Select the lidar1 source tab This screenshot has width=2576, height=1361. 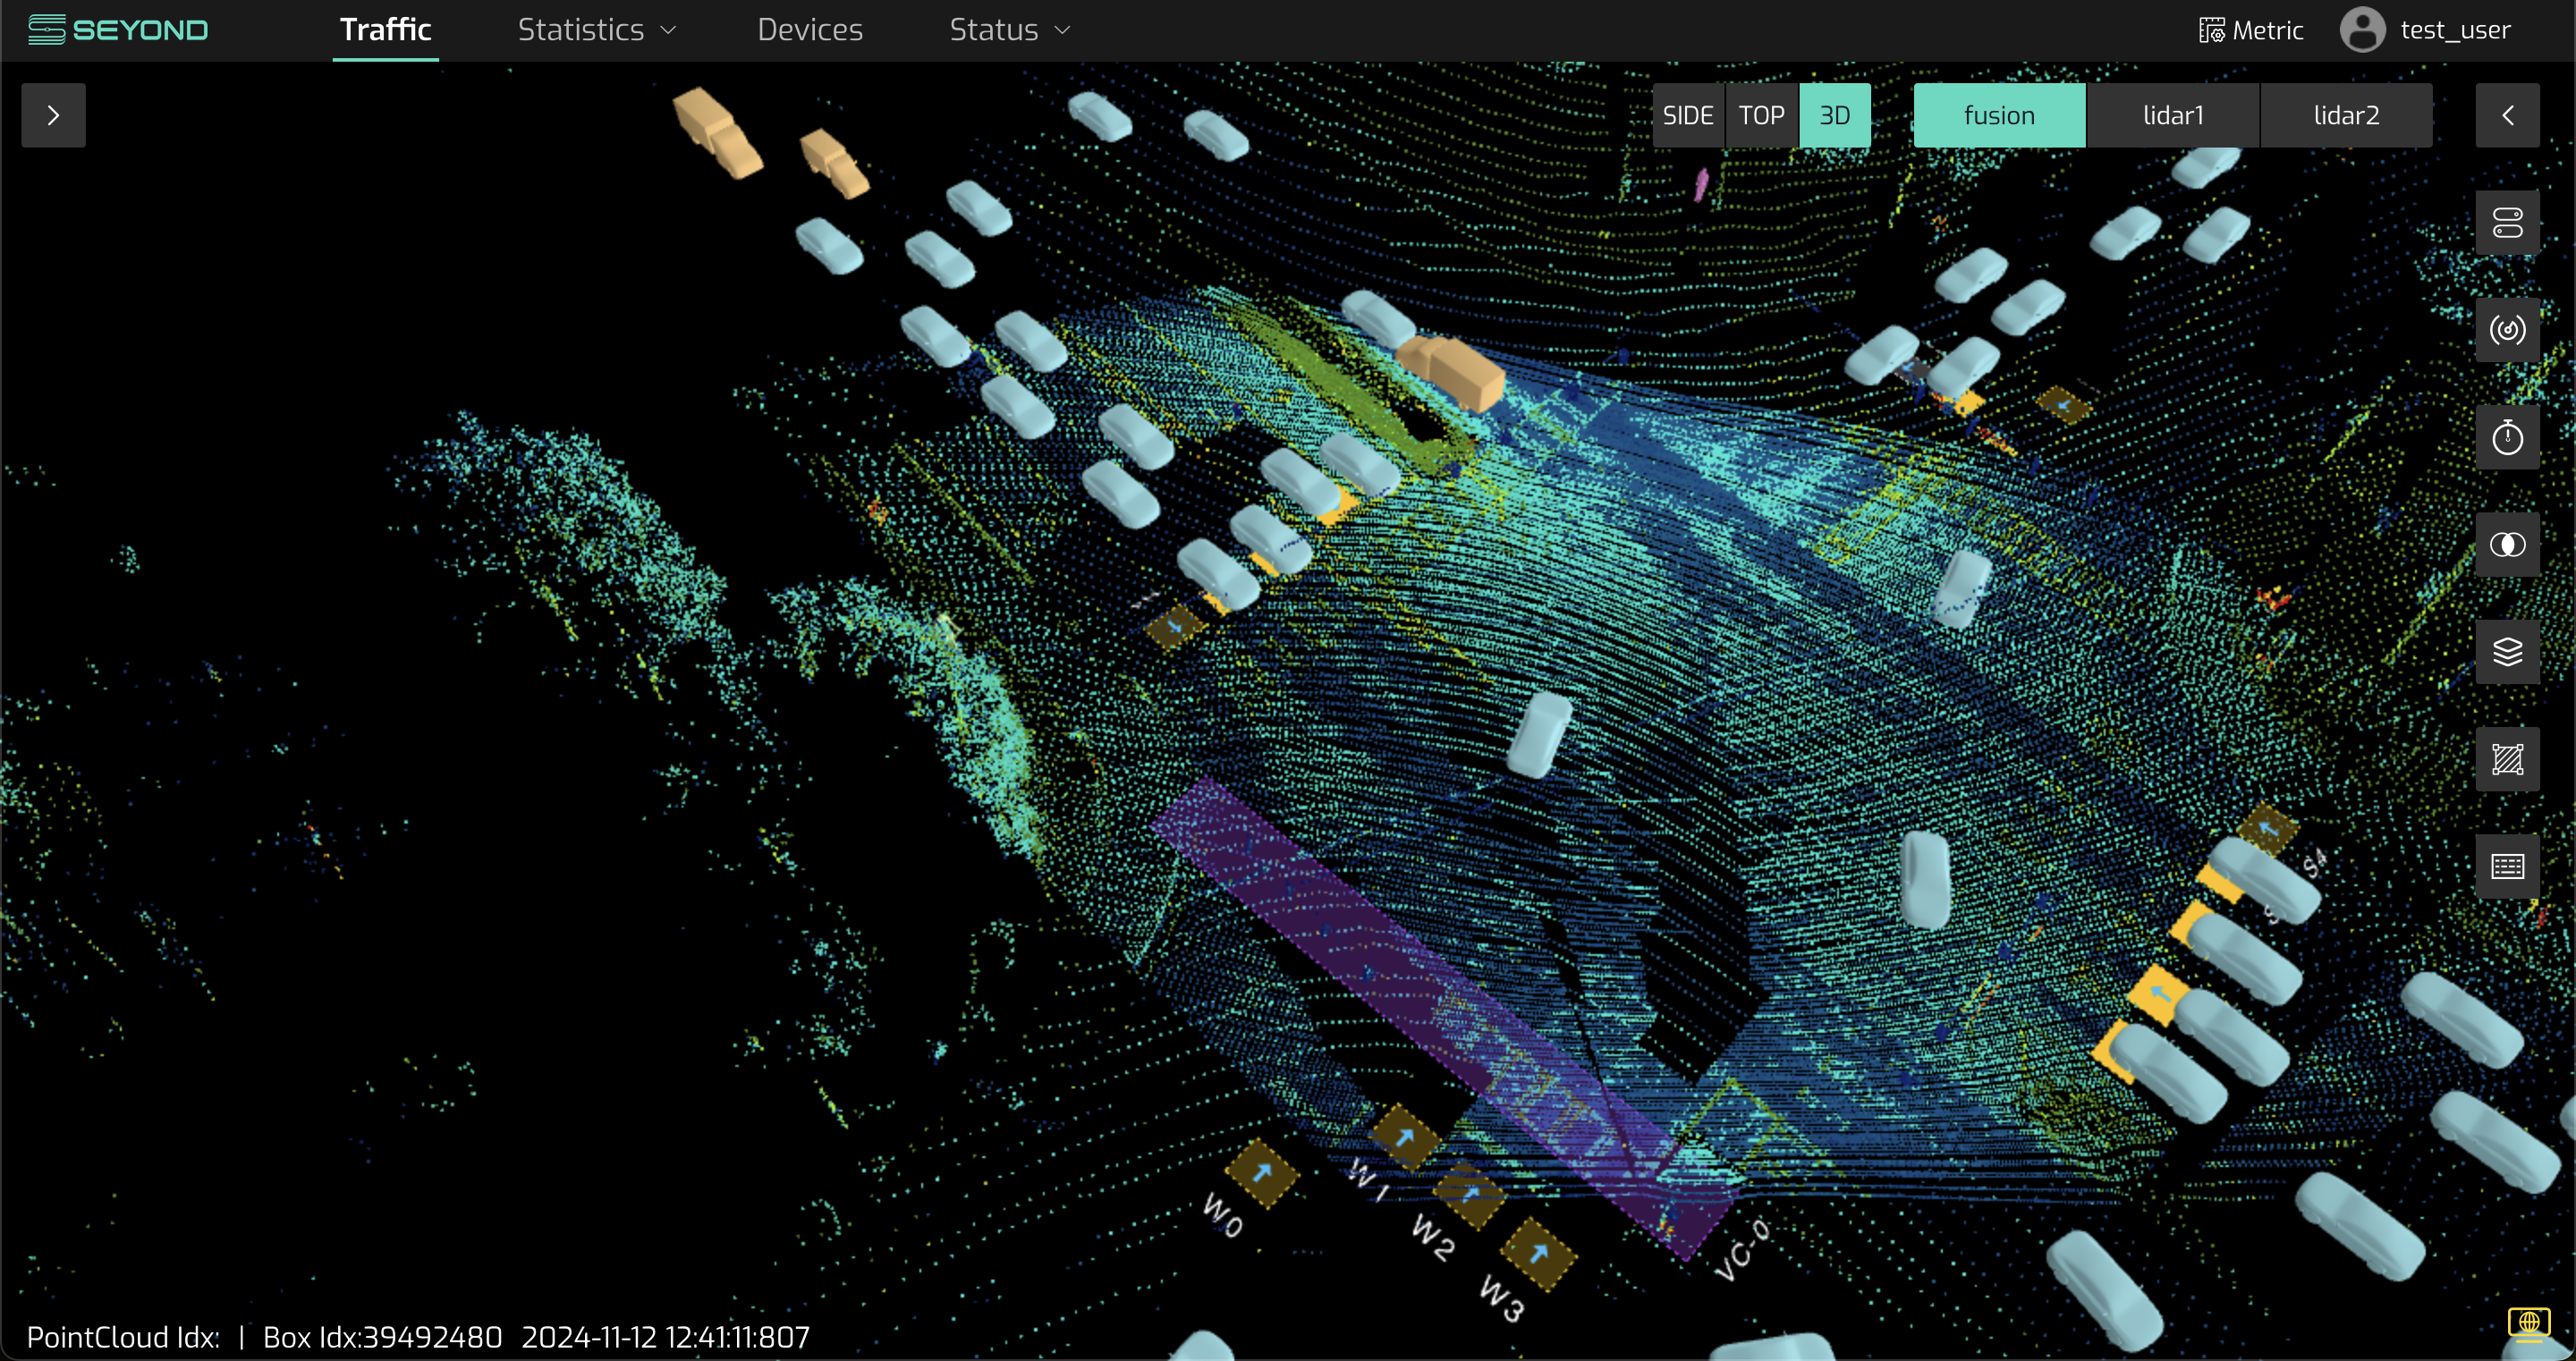pos(2172,116)
